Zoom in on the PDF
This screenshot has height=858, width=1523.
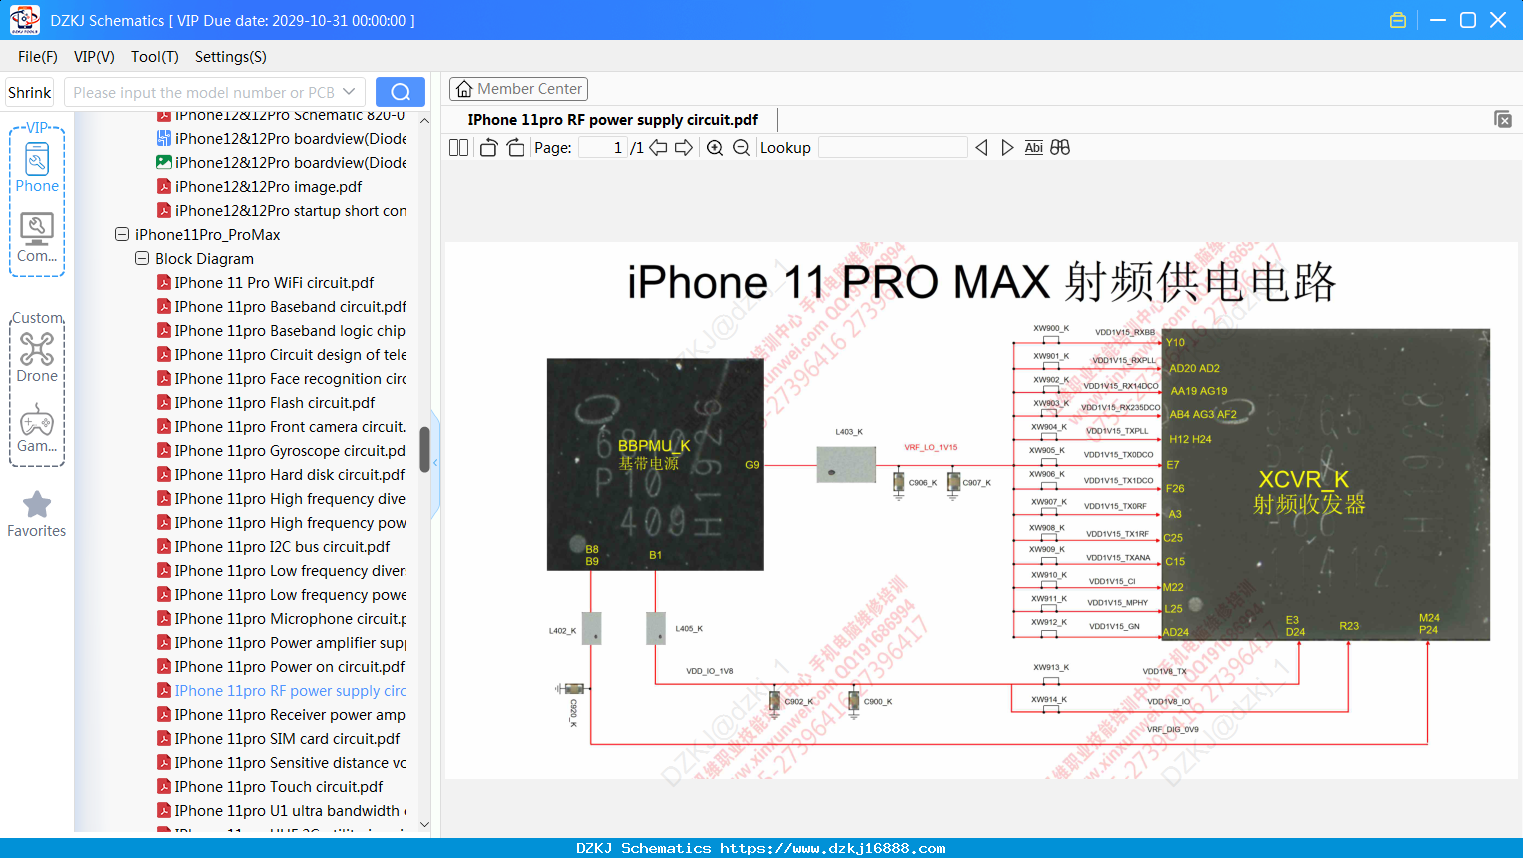tap(715, 148)
